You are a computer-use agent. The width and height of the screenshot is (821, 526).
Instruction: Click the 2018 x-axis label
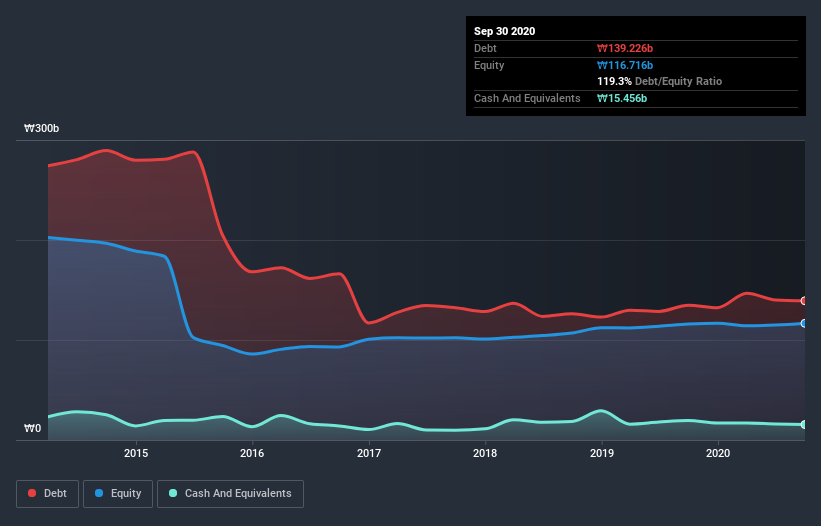[x=485, y=453]
